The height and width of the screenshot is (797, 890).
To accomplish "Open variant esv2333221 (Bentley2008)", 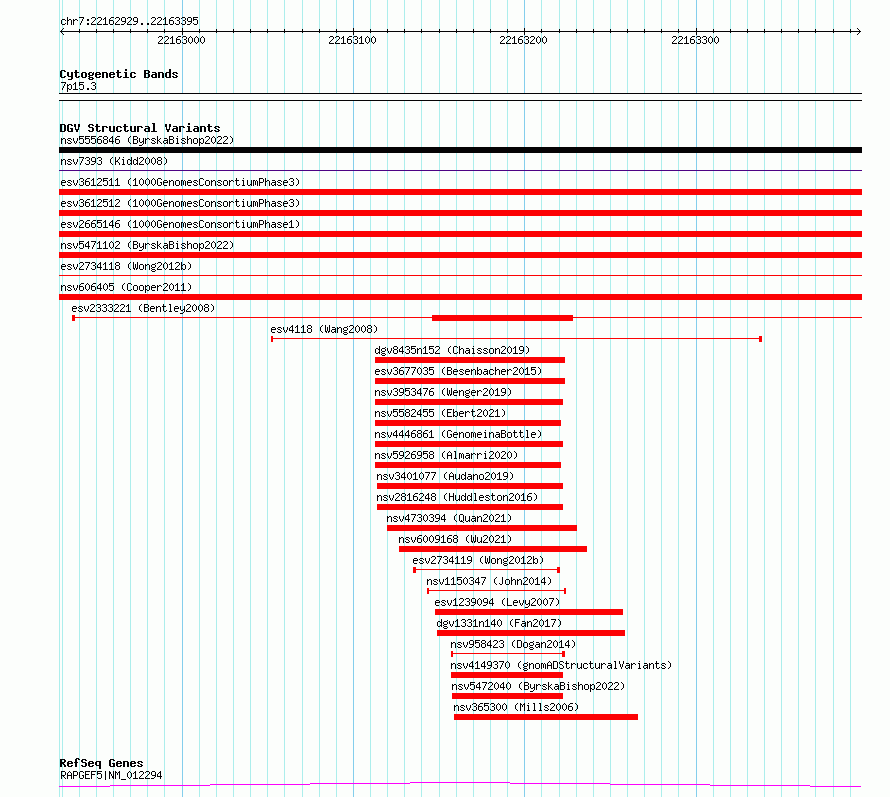I will (x=143, y=308).
